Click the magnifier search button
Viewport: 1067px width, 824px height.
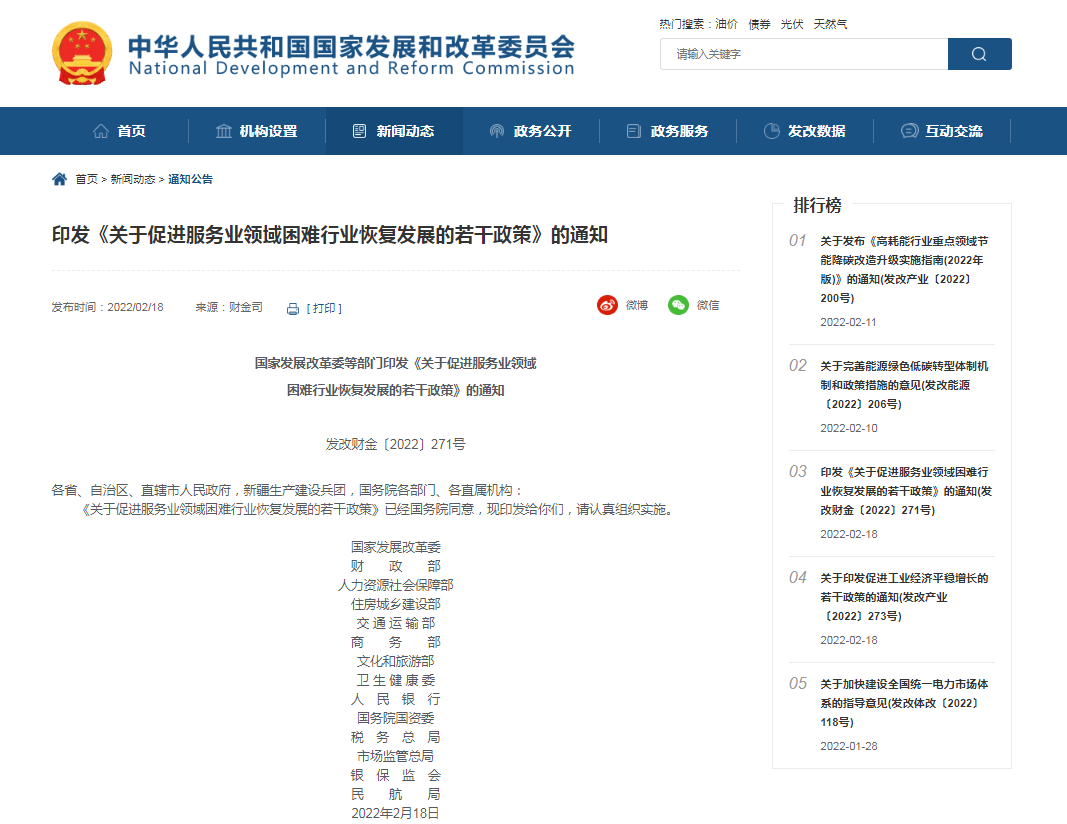[x=979, y=54]
